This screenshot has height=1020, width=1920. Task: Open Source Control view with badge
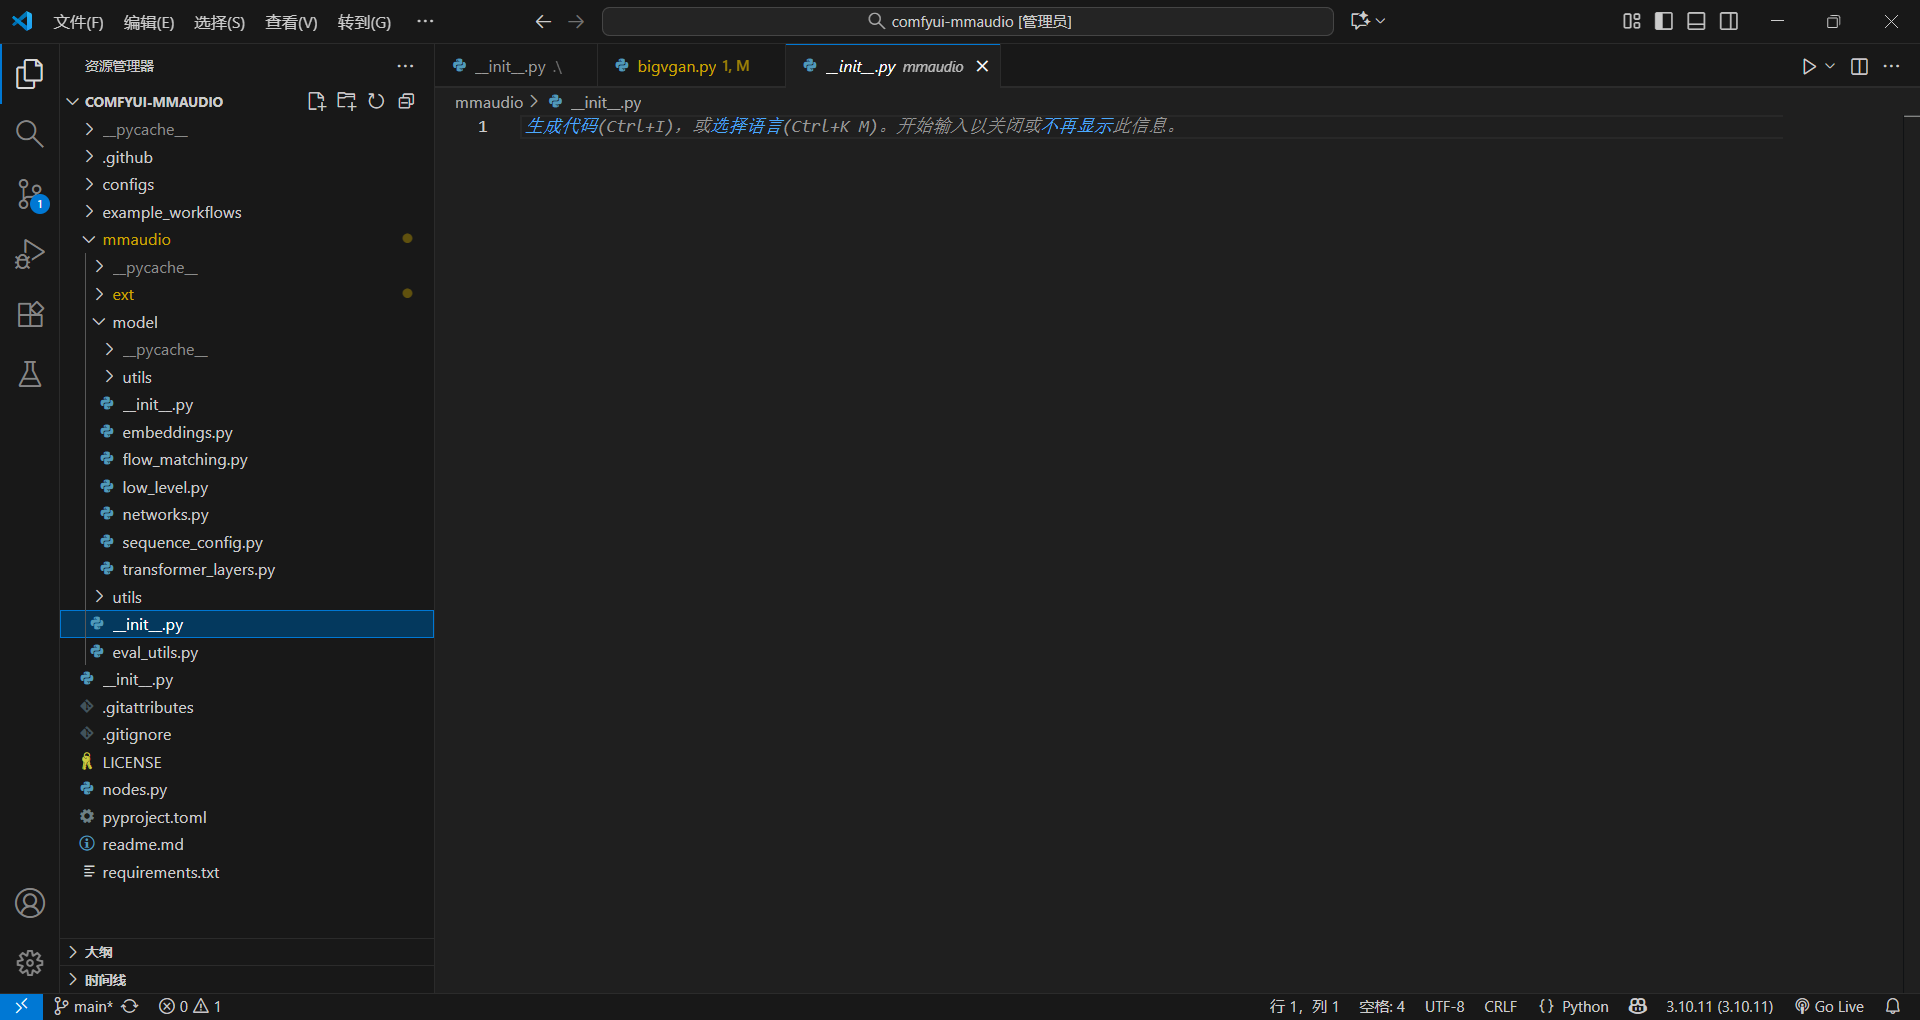click(x=30, y=194)
